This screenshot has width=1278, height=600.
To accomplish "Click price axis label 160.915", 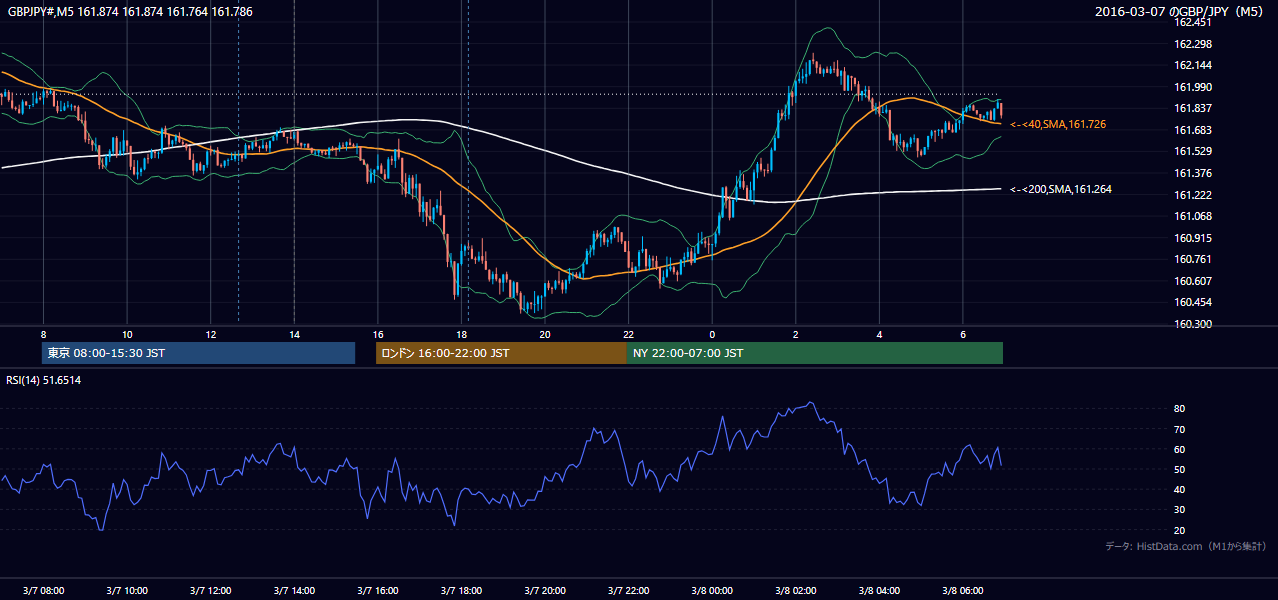I will (x=1192, y=238).
